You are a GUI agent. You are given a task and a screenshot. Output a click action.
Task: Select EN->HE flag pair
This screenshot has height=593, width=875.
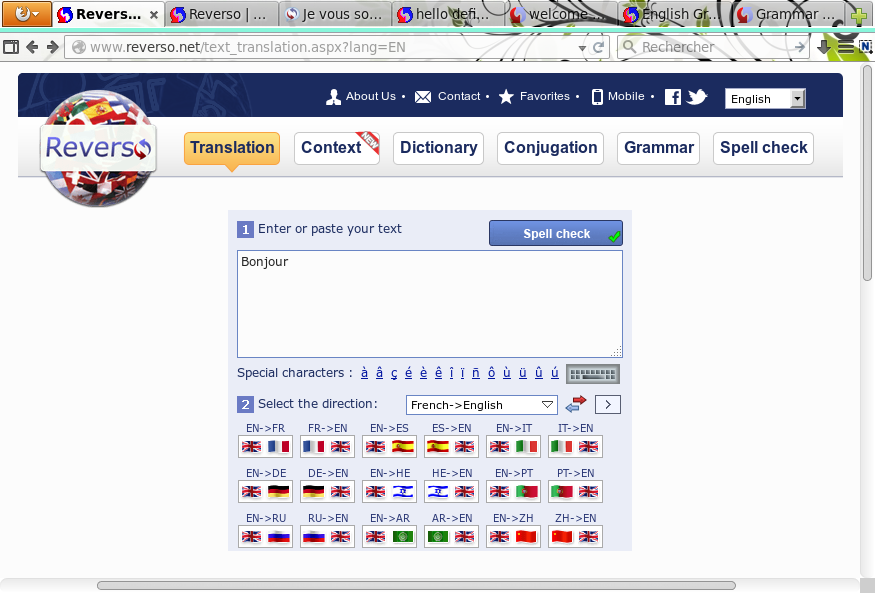(x=389, y=491)
